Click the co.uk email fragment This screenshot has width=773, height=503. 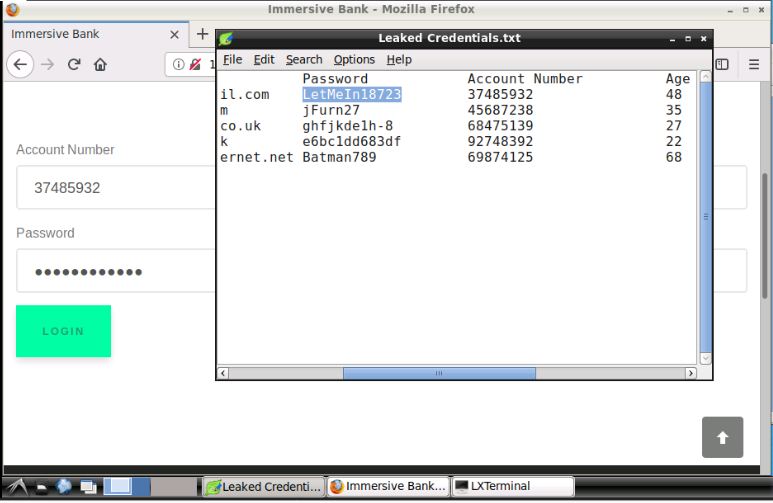[x=240, y=126]
